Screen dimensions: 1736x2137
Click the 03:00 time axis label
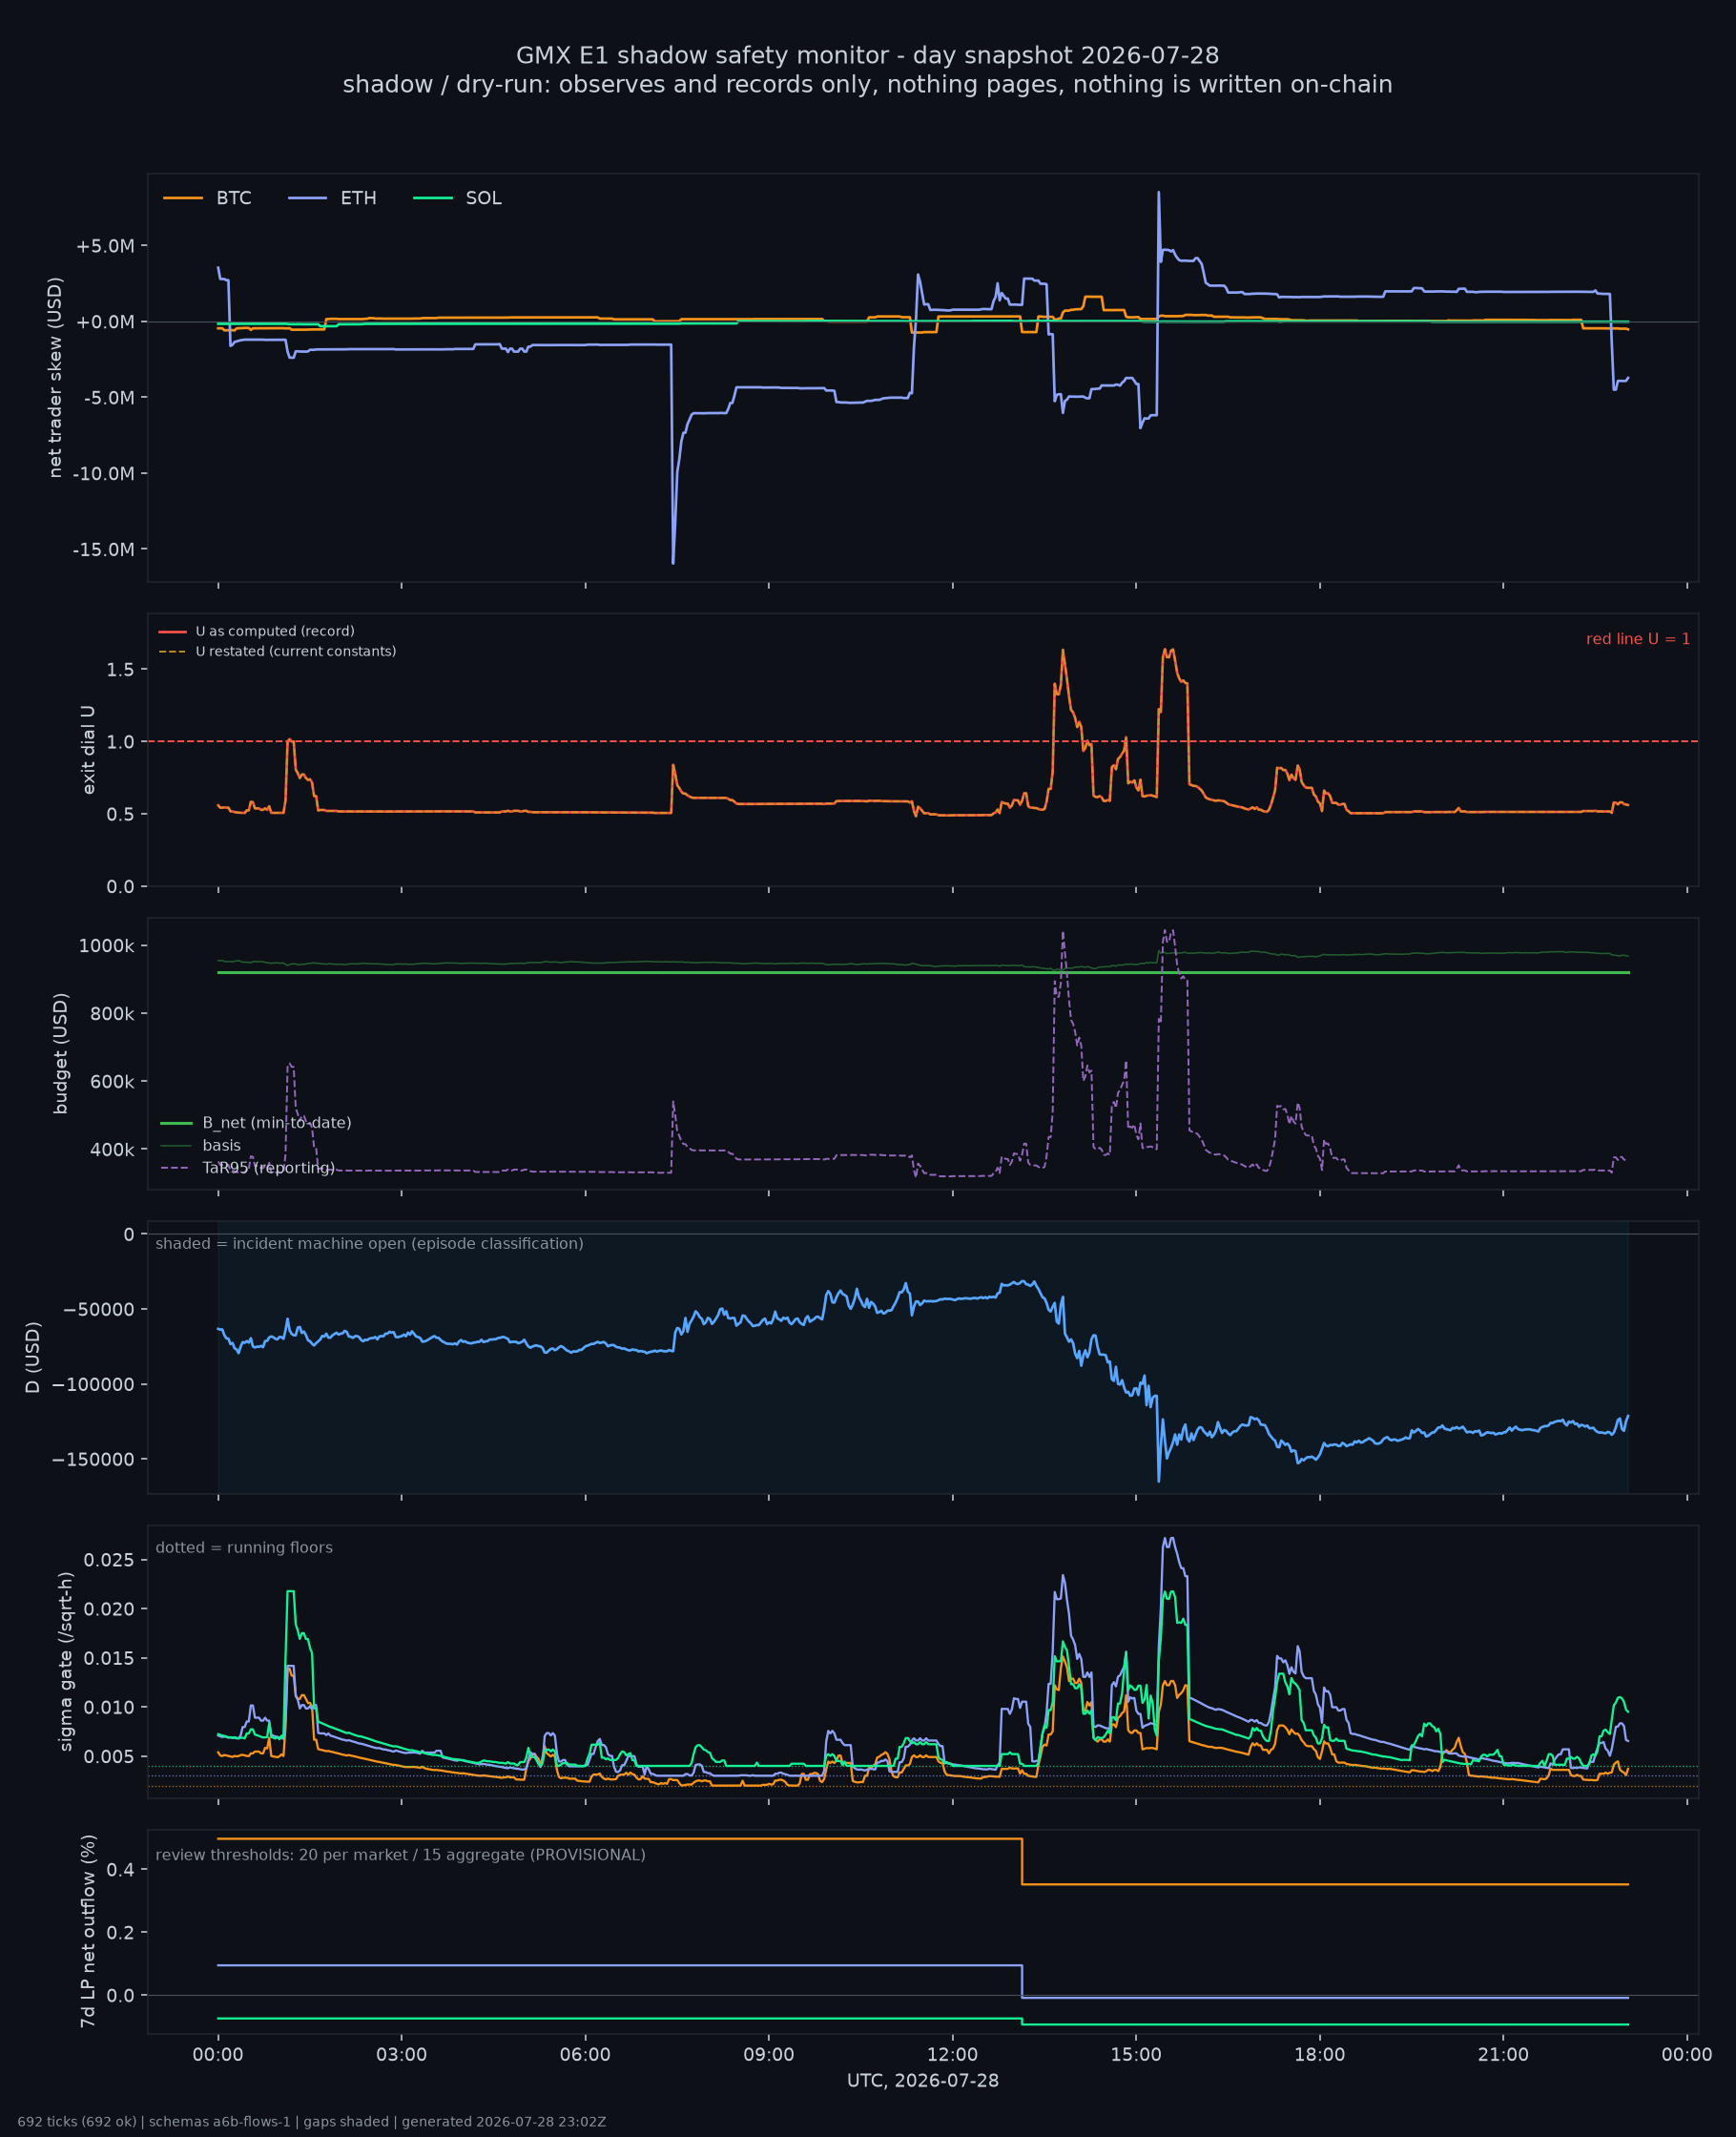[x=402, y=2055]
